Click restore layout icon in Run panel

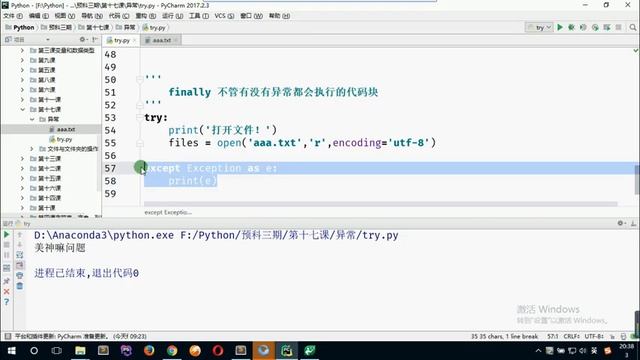(x=7, y=268)
